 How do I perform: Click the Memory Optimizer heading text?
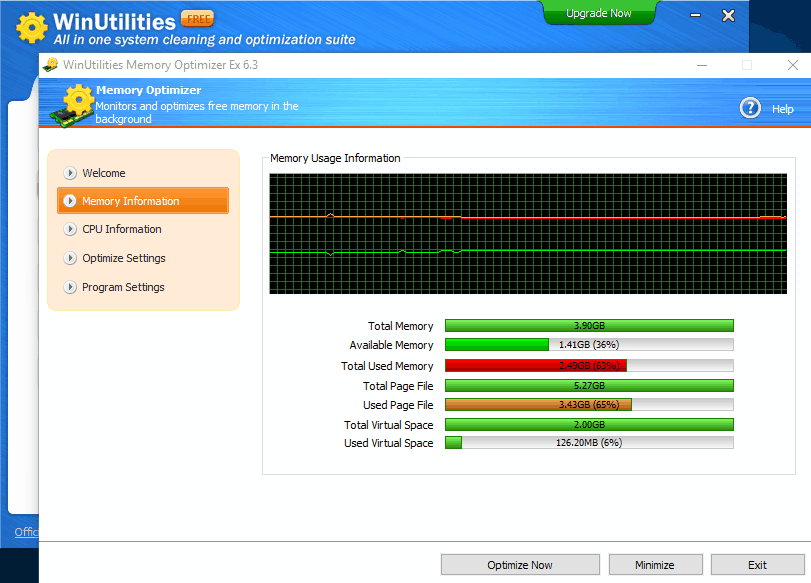tap(148, 90)
